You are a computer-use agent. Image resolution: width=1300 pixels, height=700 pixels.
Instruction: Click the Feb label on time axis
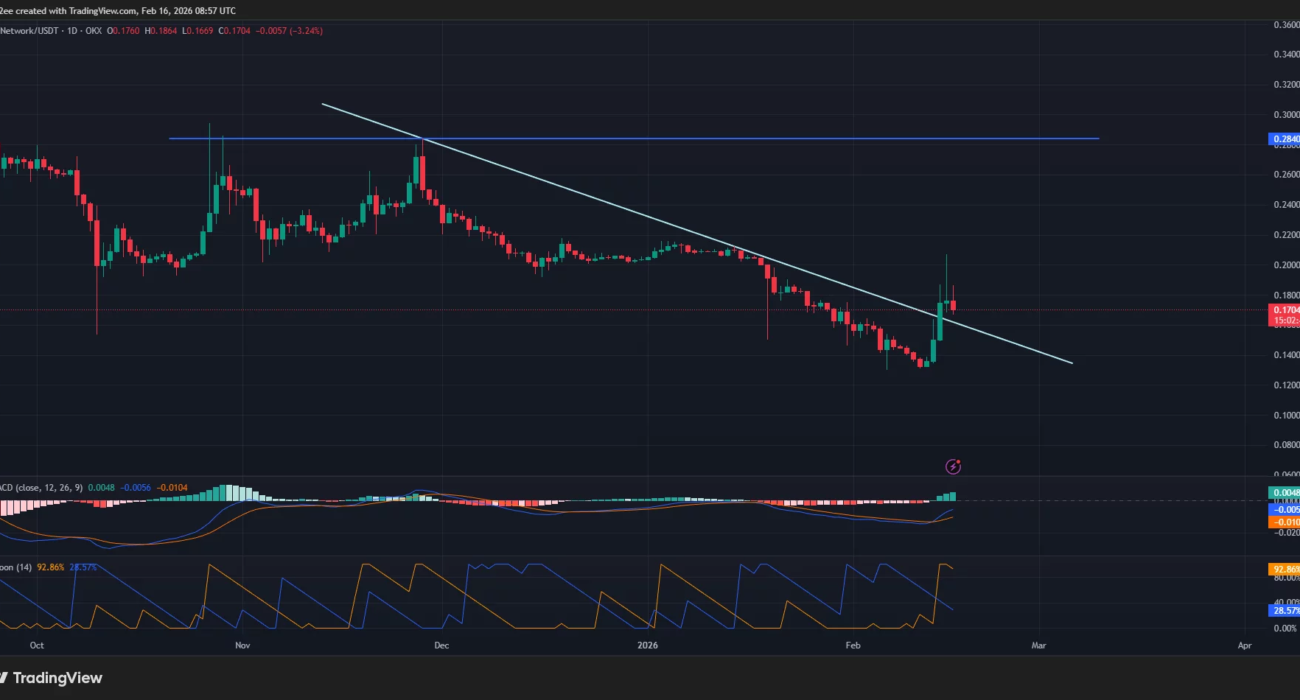(852, 646)
